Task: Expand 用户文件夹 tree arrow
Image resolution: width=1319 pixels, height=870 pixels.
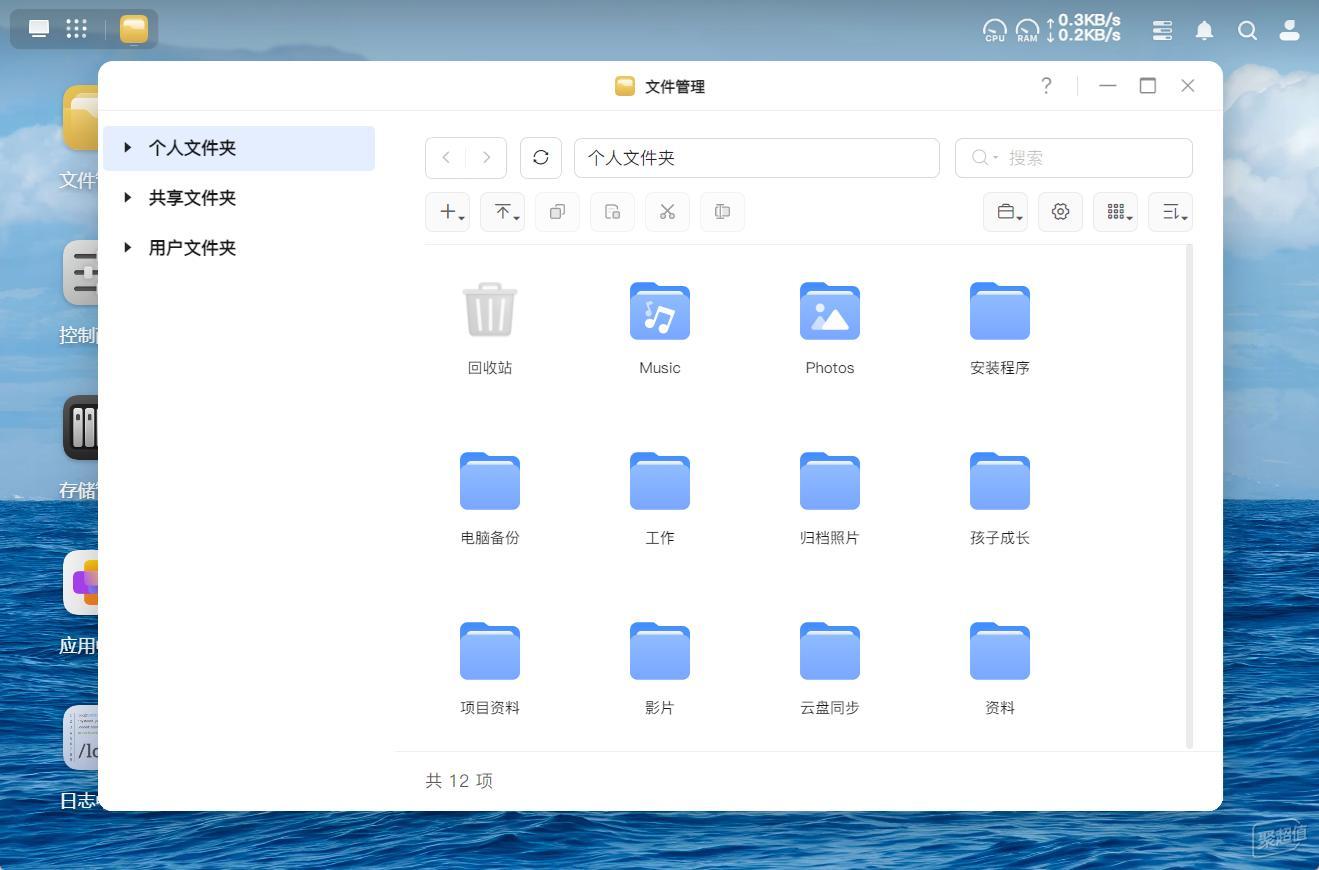Action: coord(128,248)
